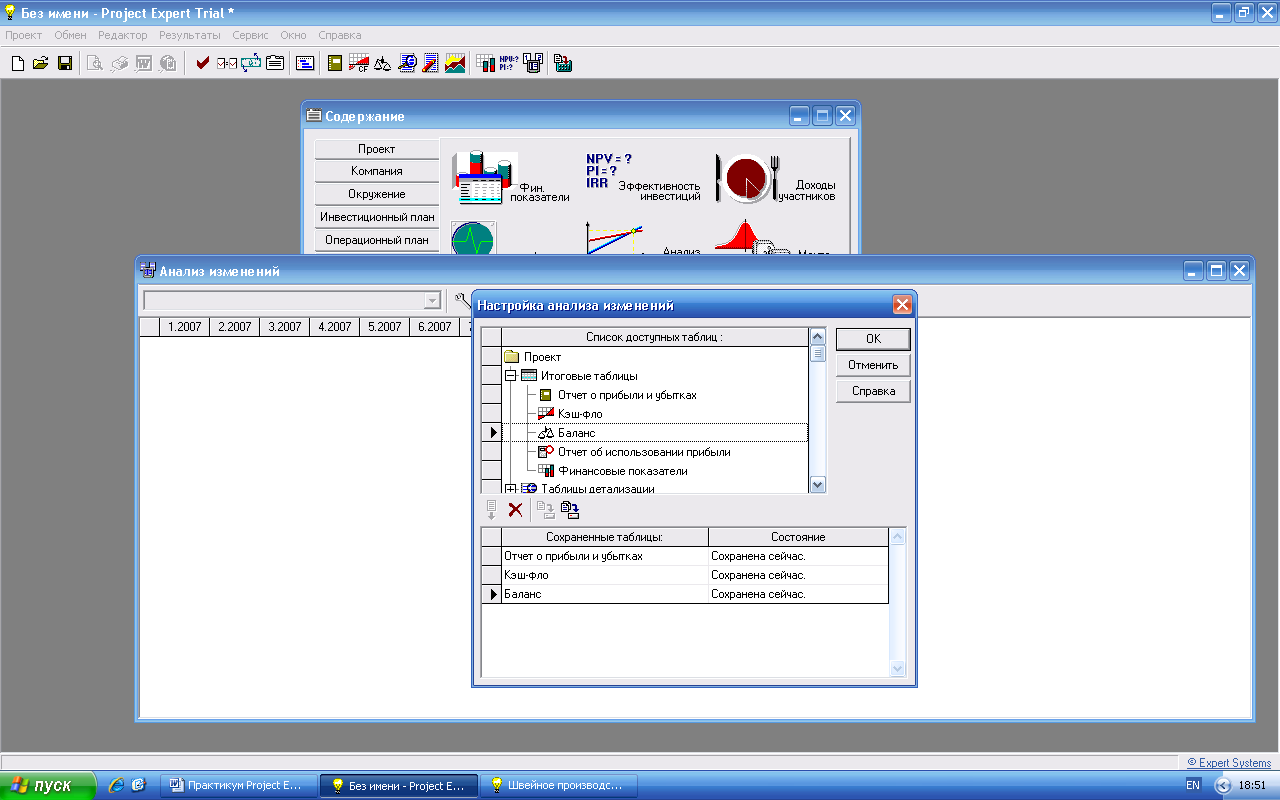Open the Редактор menu

(123, 35)
